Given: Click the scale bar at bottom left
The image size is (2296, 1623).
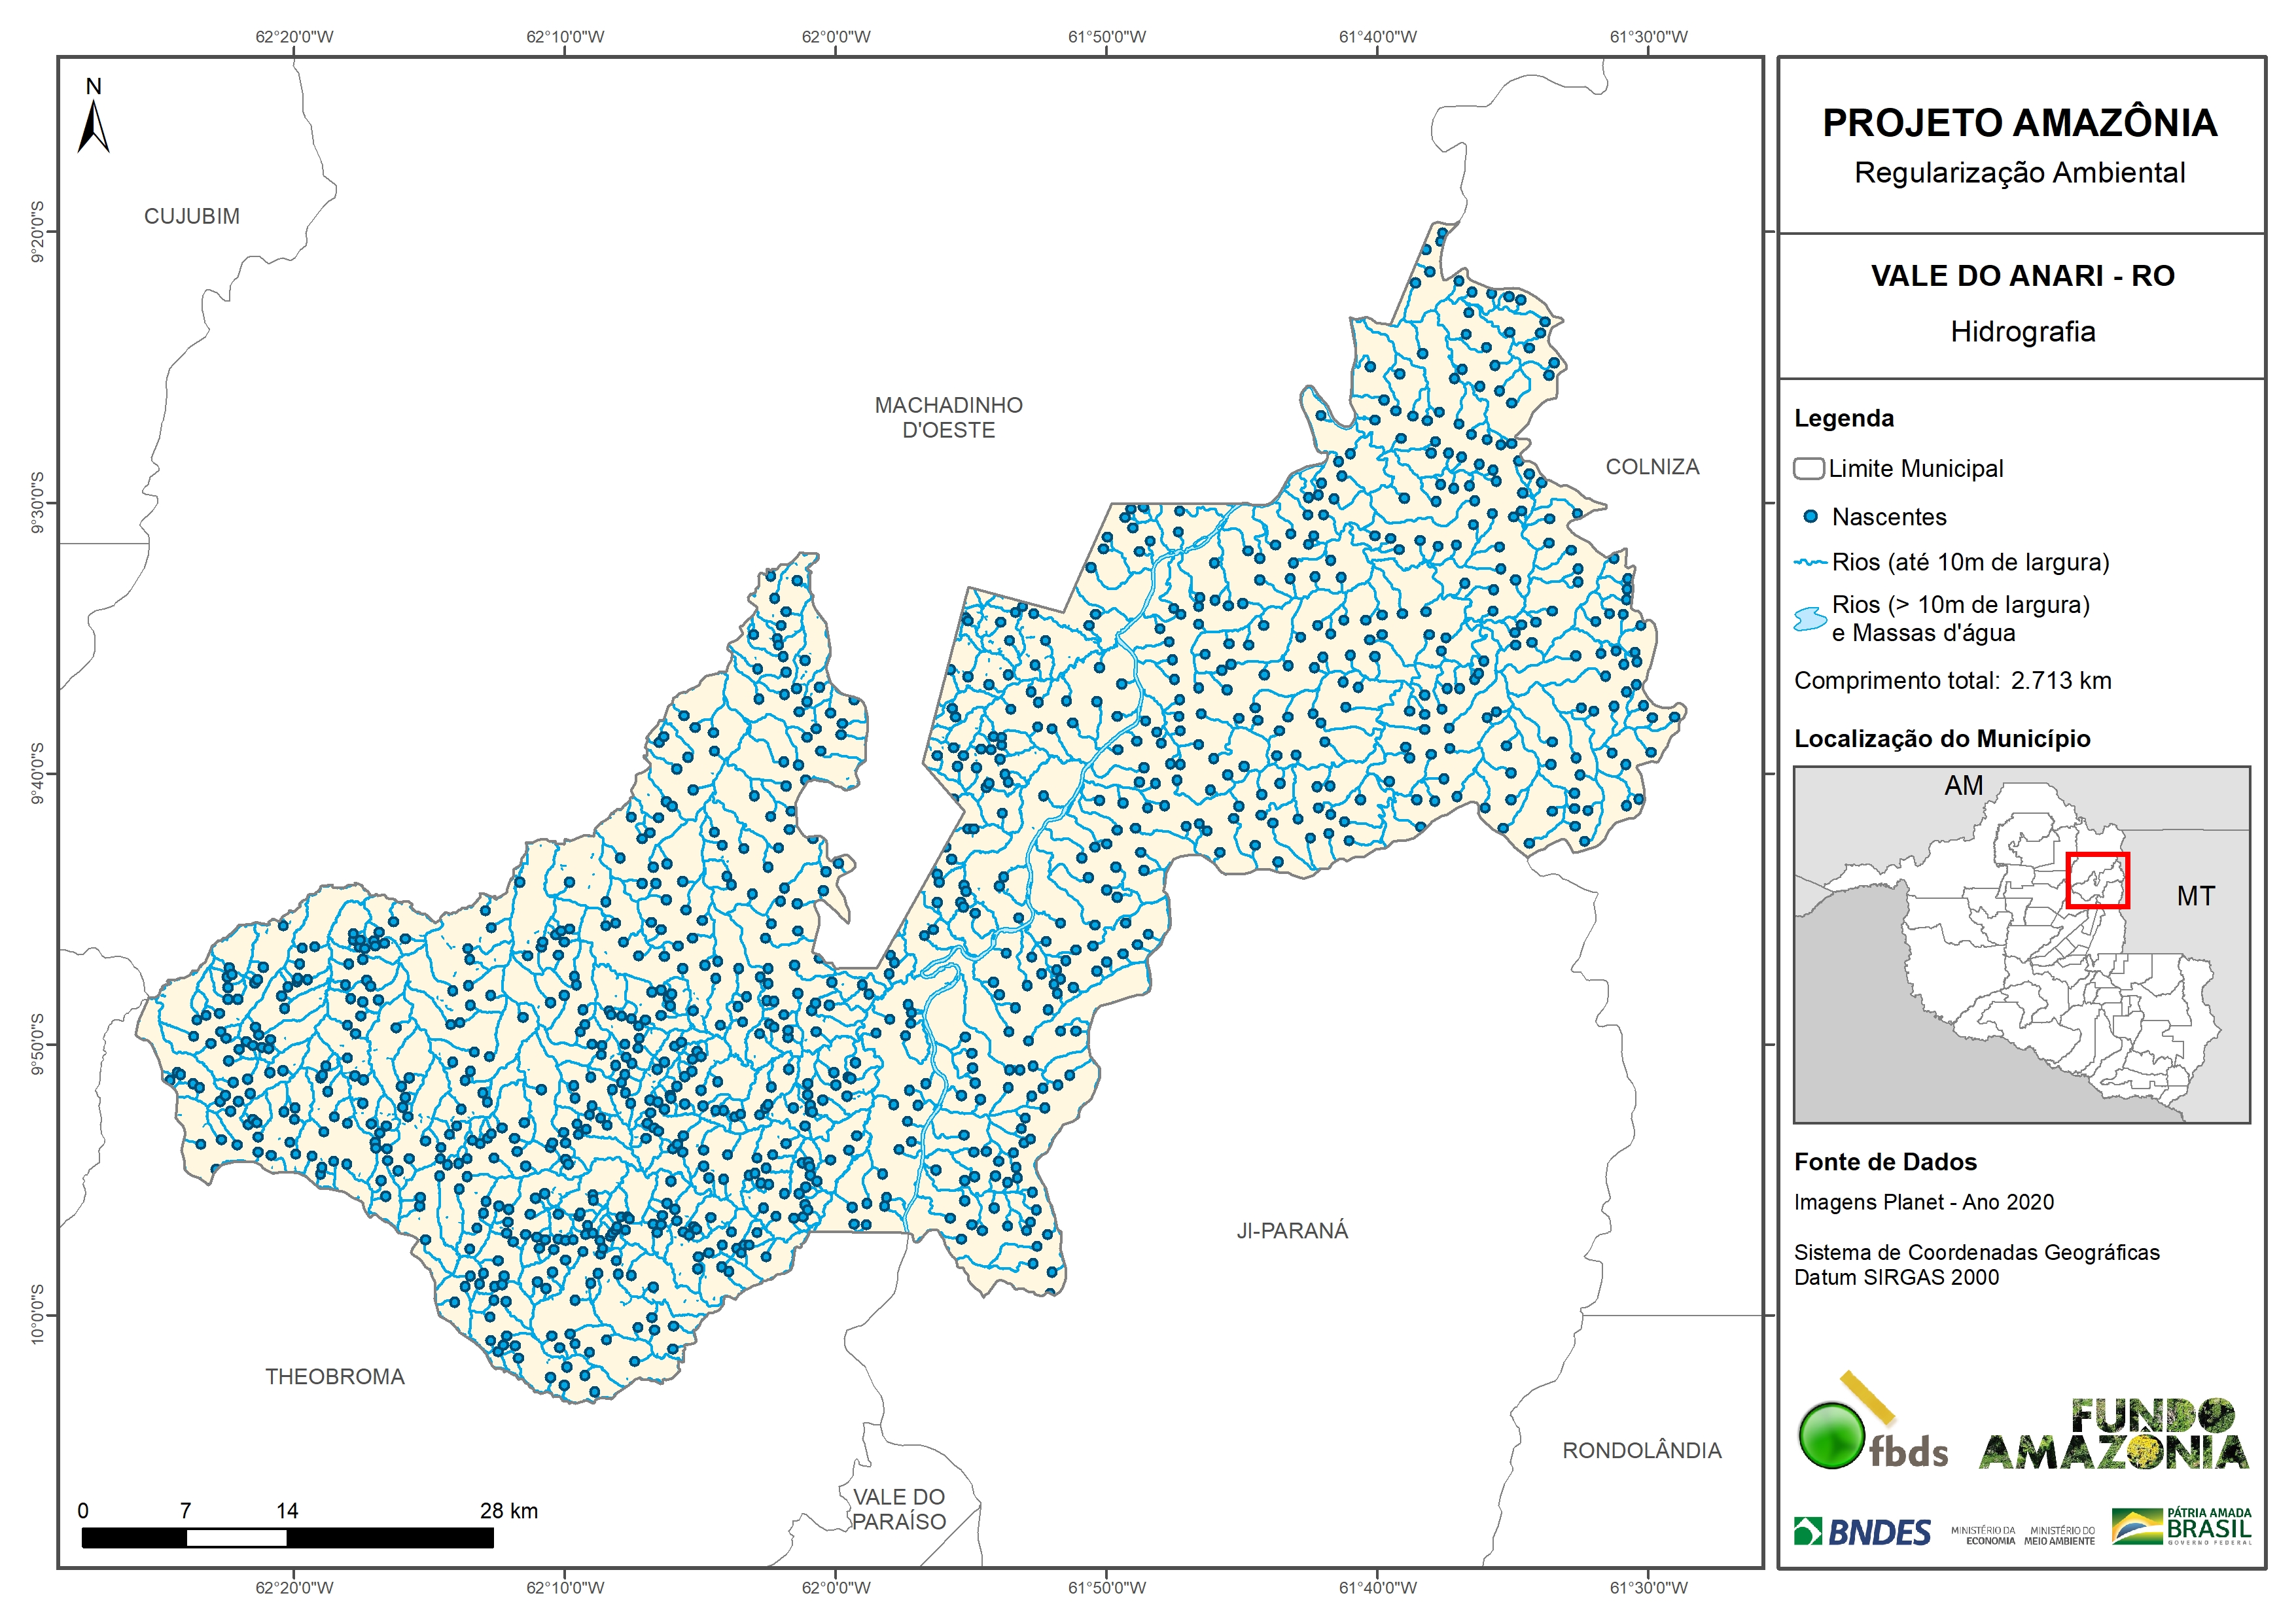Looking at the screenshot, I should pyautogui.click(x=287, y=1538).
